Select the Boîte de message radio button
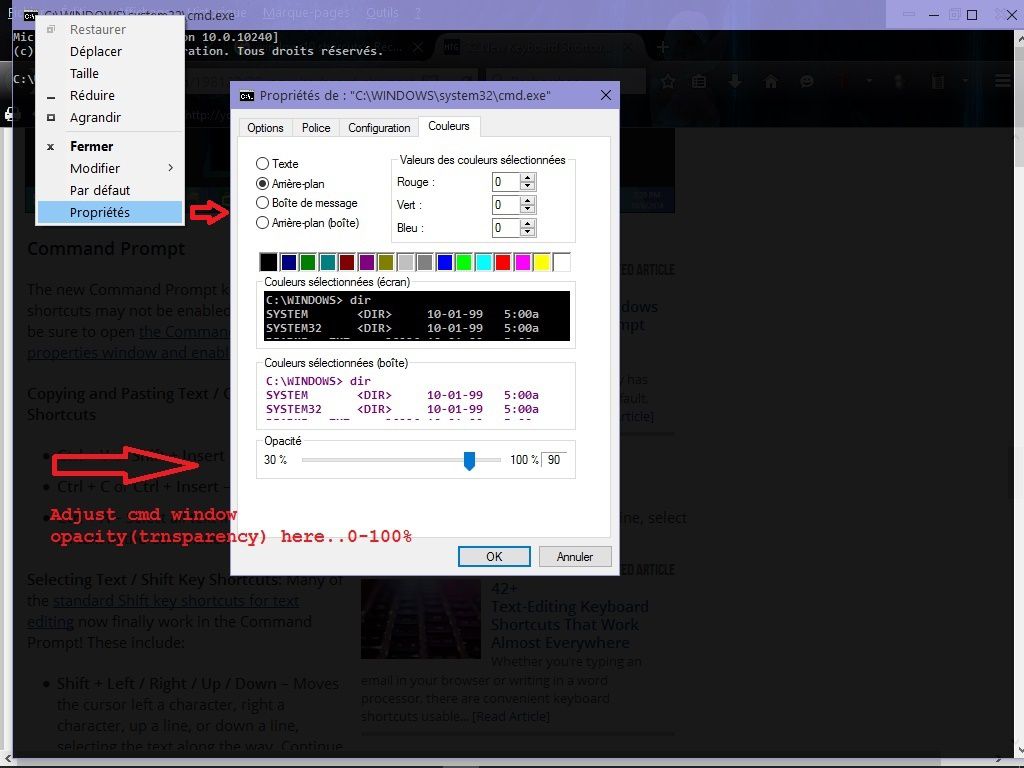This screenshot has height=768, width=1024. [263, 203]
